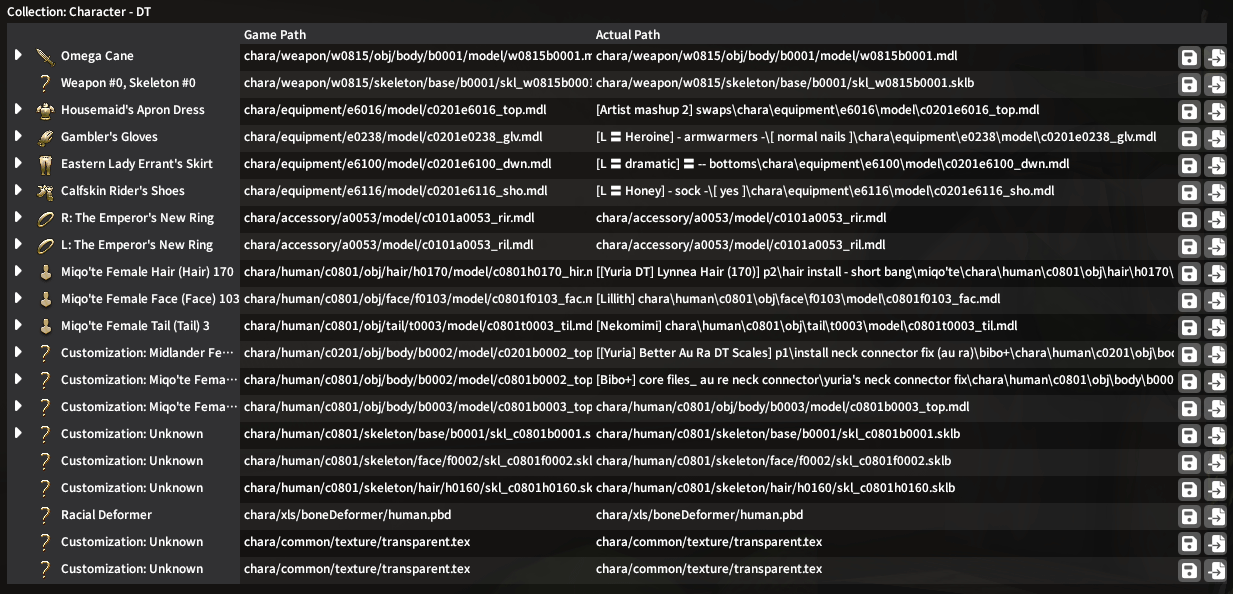
Task: Click the shoes icon for Calfskin Rider's Shoes
Action: (44, 191)
